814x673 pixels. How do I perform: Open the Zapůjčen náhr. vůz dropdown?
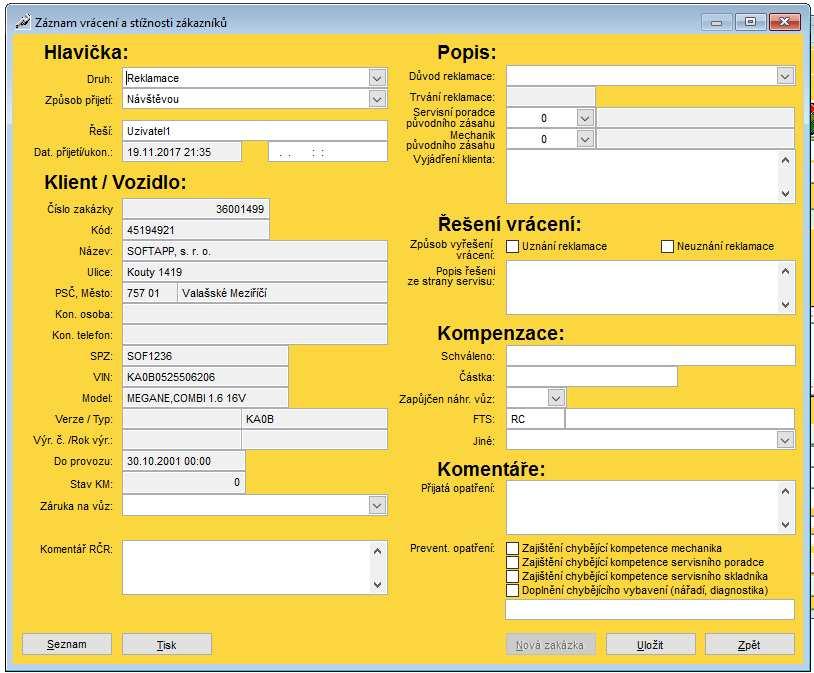pos(556,398)
